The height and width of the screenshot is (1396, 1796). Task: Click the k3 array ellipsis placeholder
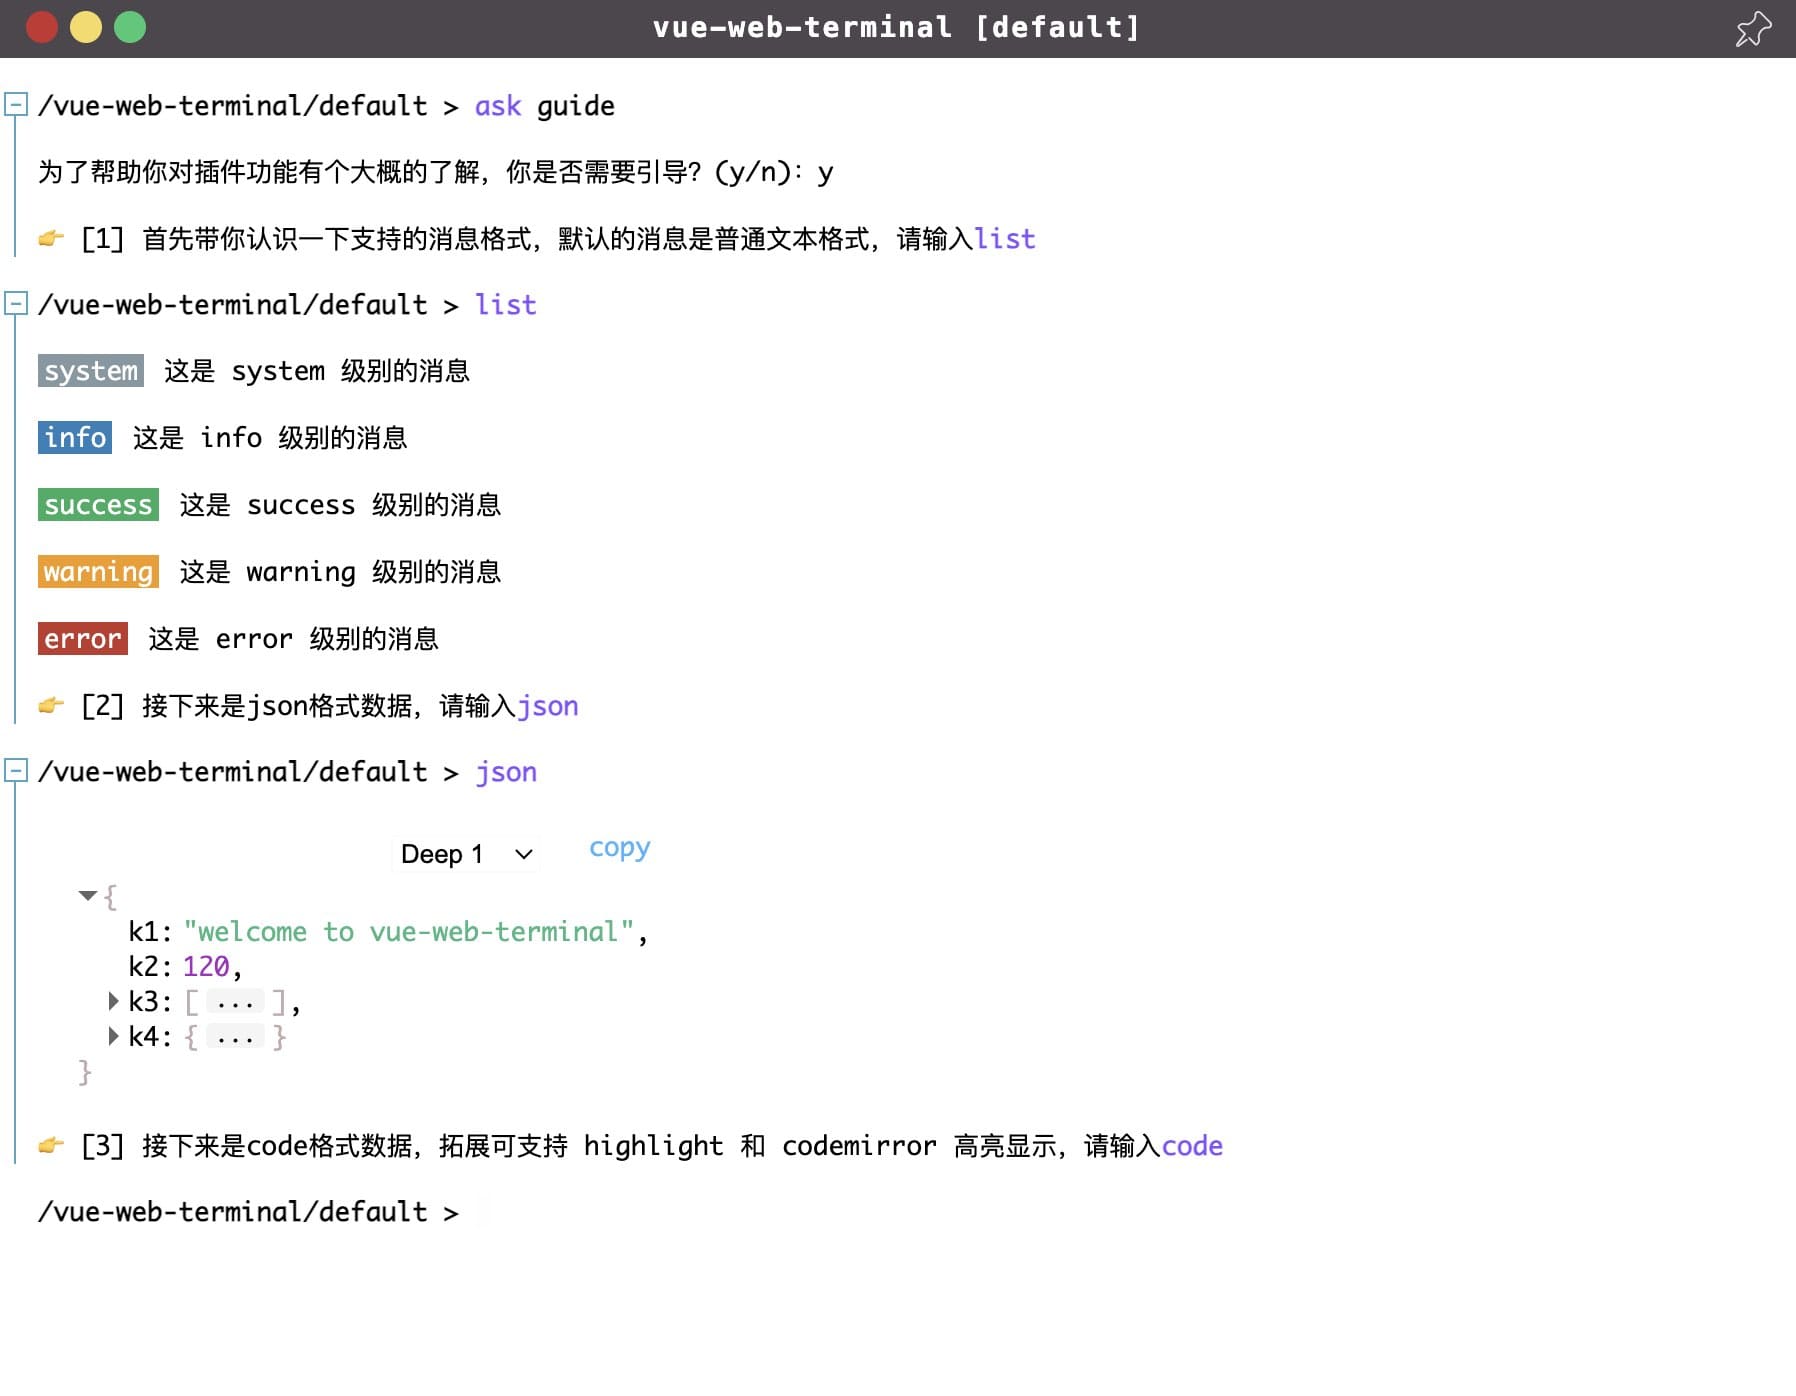point(236,1002)
